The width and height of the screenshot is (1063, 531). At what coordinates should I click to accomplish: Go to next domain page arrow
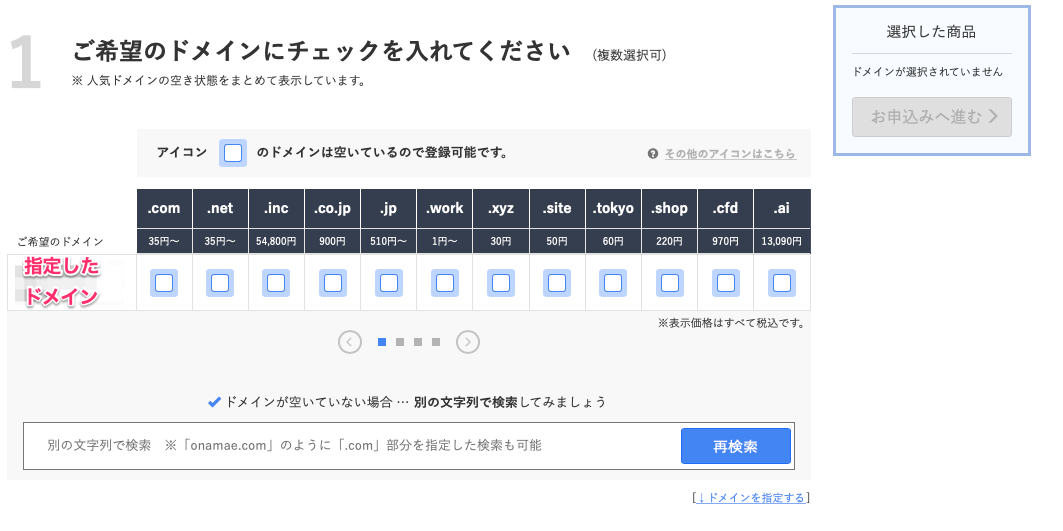pos(468,342)
